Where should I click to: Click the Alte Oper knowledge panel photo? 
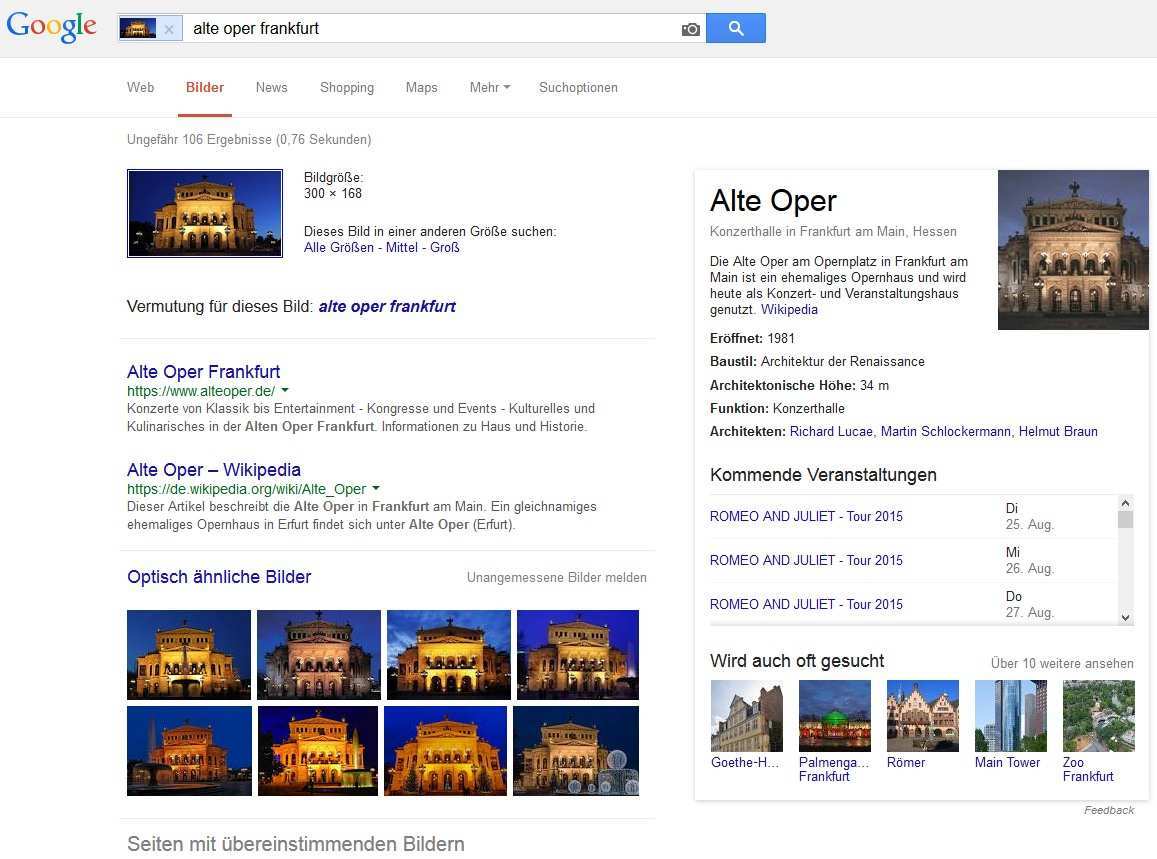point(1072,250)
